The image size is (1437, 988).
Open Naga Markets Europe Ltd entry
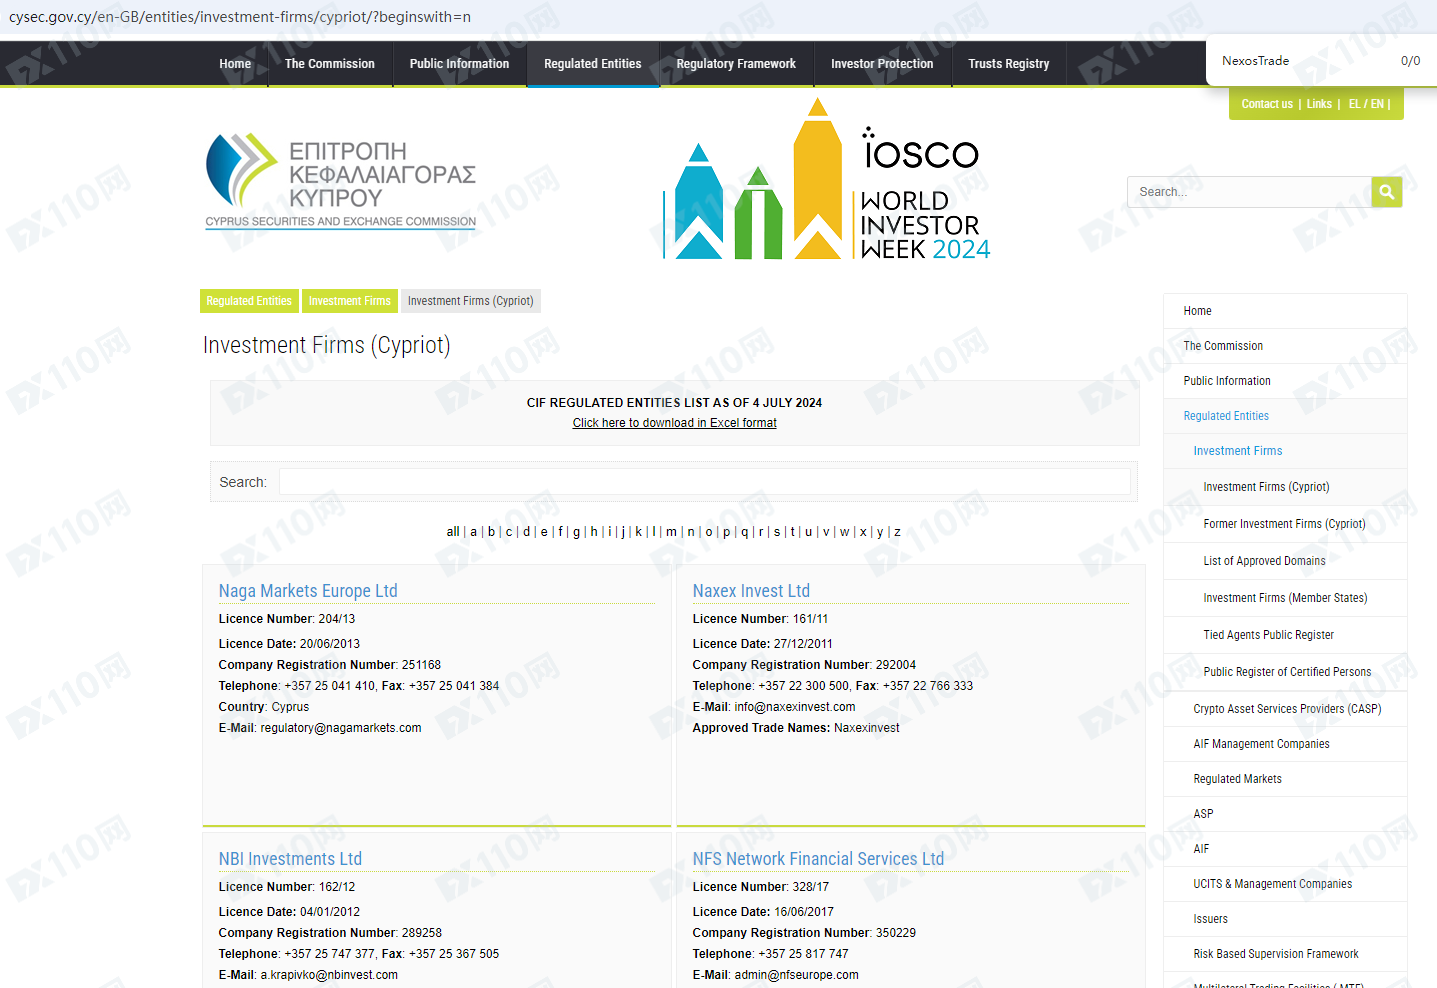click(308, 591)
